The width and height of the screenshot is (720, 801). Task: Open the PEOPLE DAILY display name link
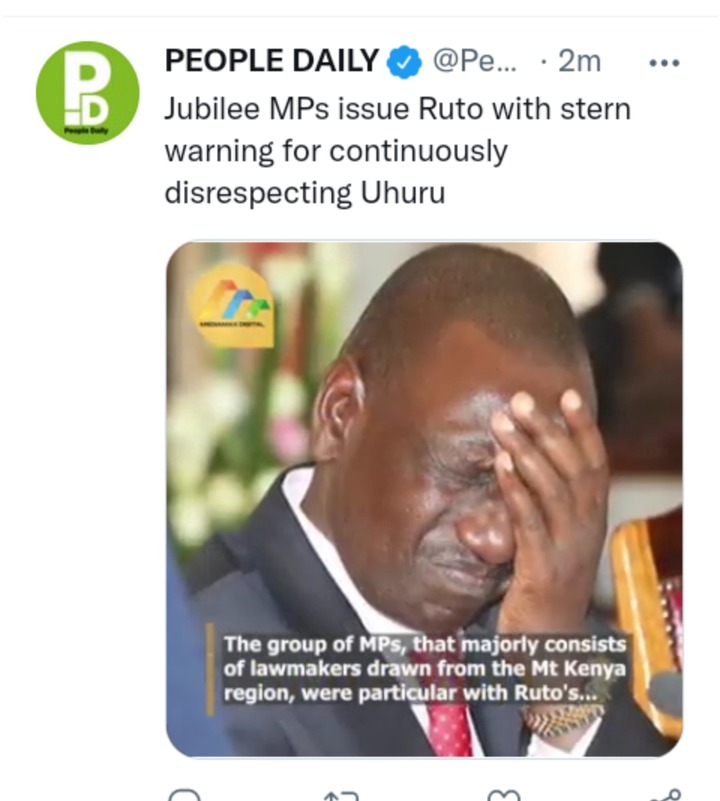point(271,61)
